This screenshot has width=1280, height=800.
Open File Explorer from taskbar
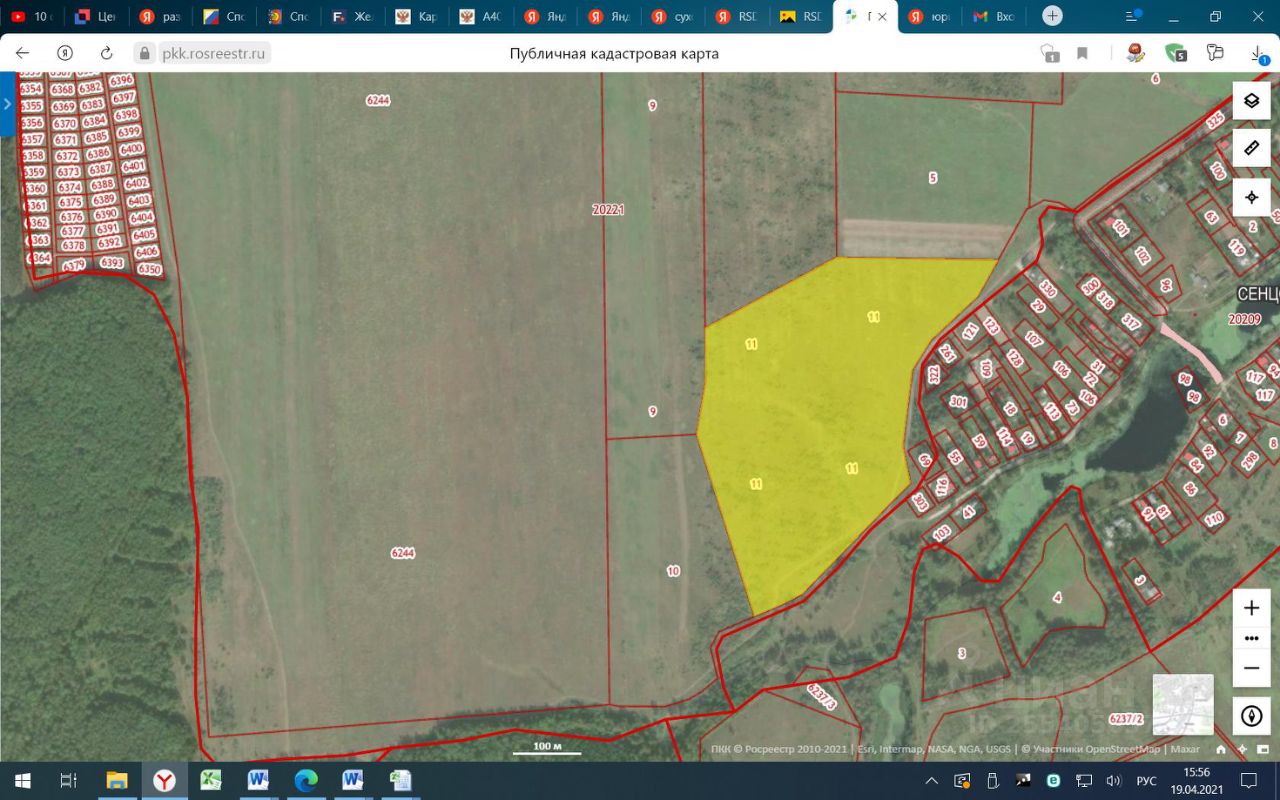point(117,780)
